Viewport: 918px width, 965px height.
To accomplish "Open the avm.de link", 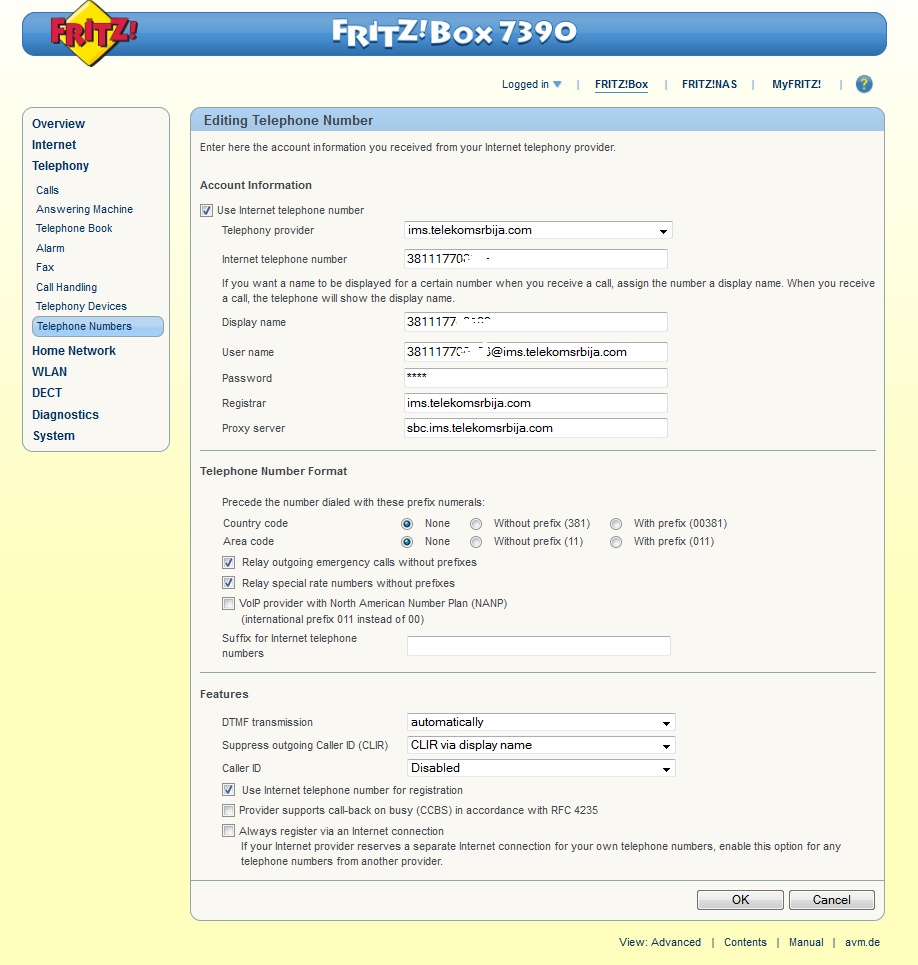I will [862, 942].
